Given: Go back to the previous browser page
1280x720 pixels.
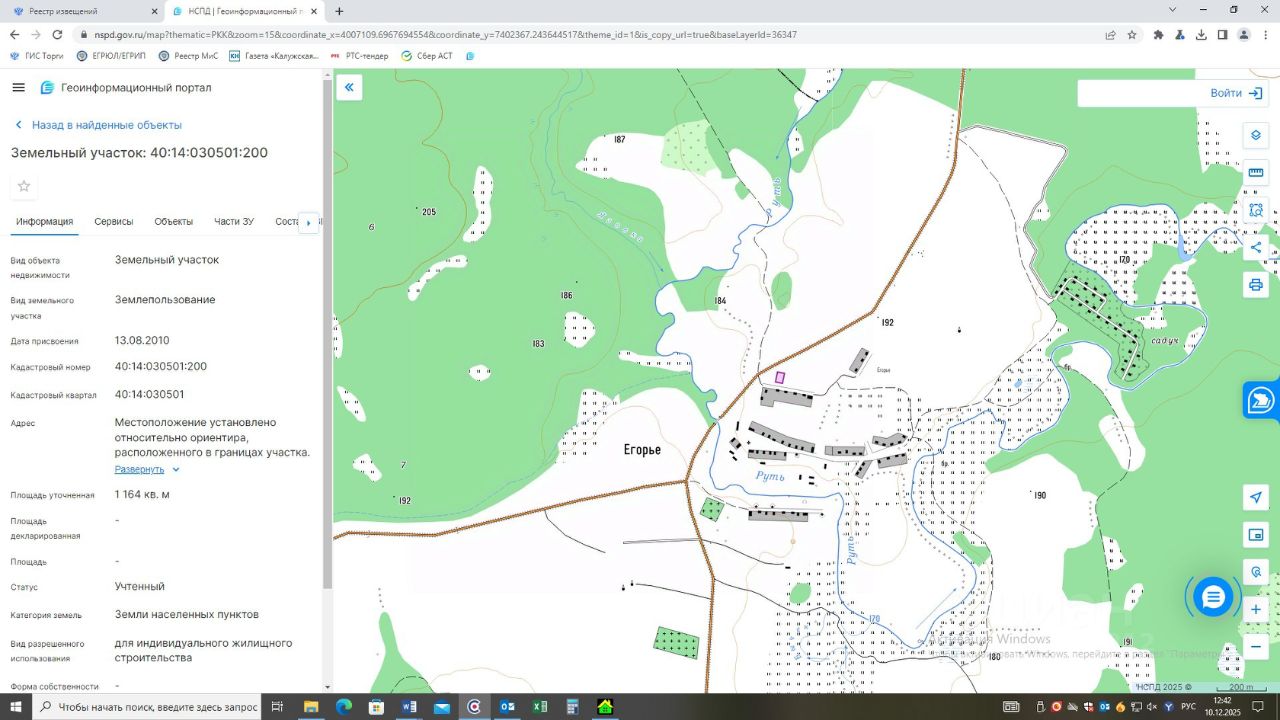Looking at the screenshot, I should tap(14, 34).
